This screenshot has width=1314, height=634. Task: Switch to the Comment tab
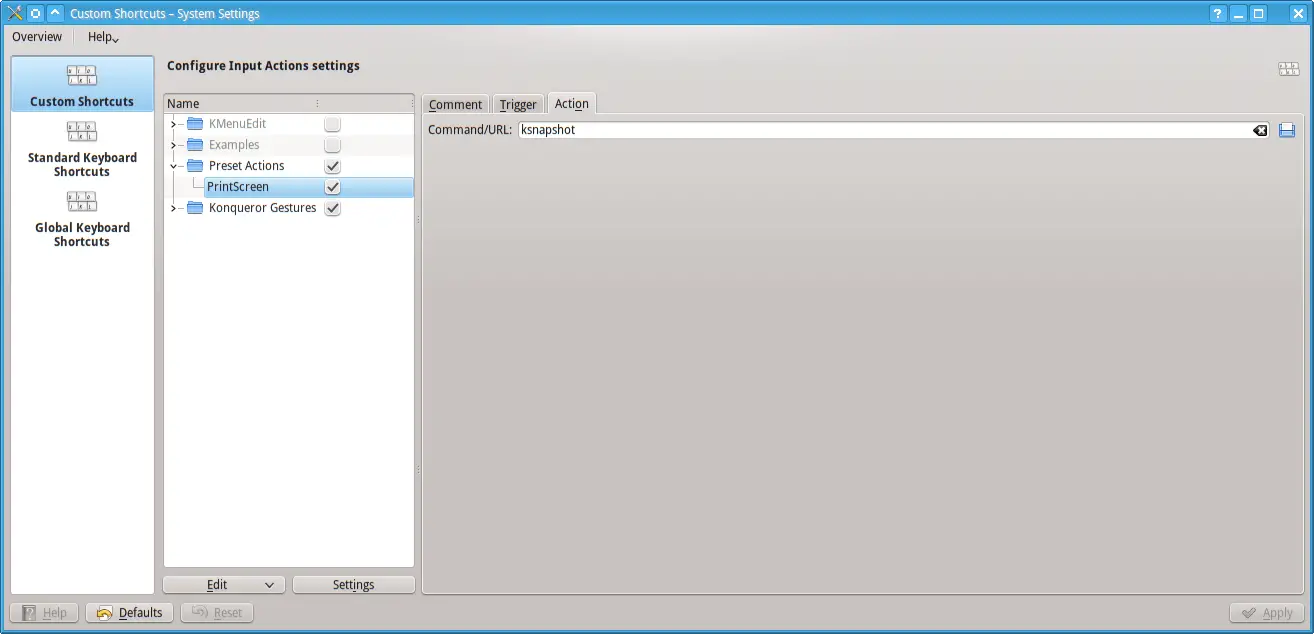[x=456, y=104]
